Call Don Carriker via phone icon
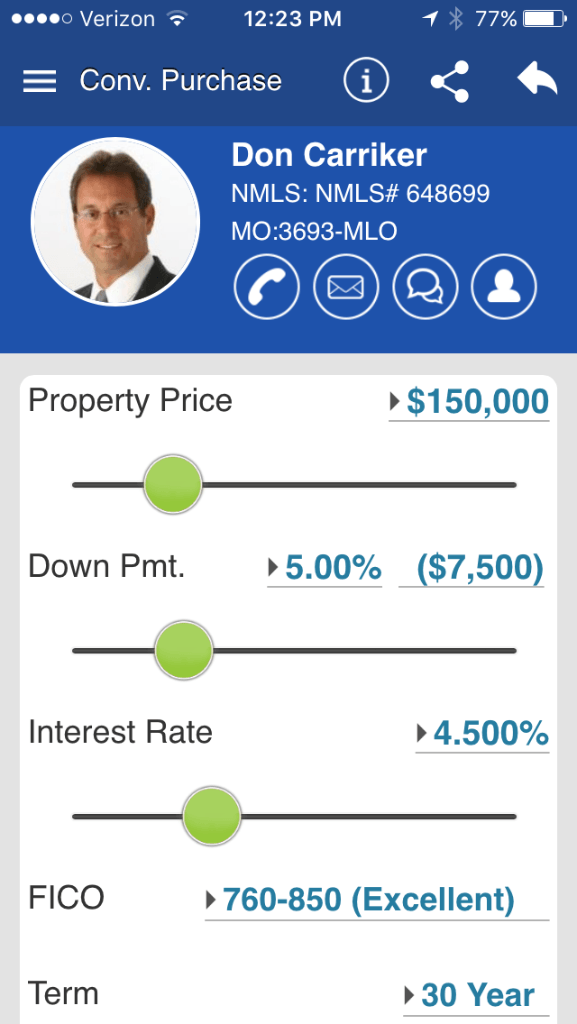The width and height of the screenshot is (577, 1024). [266, 287]
